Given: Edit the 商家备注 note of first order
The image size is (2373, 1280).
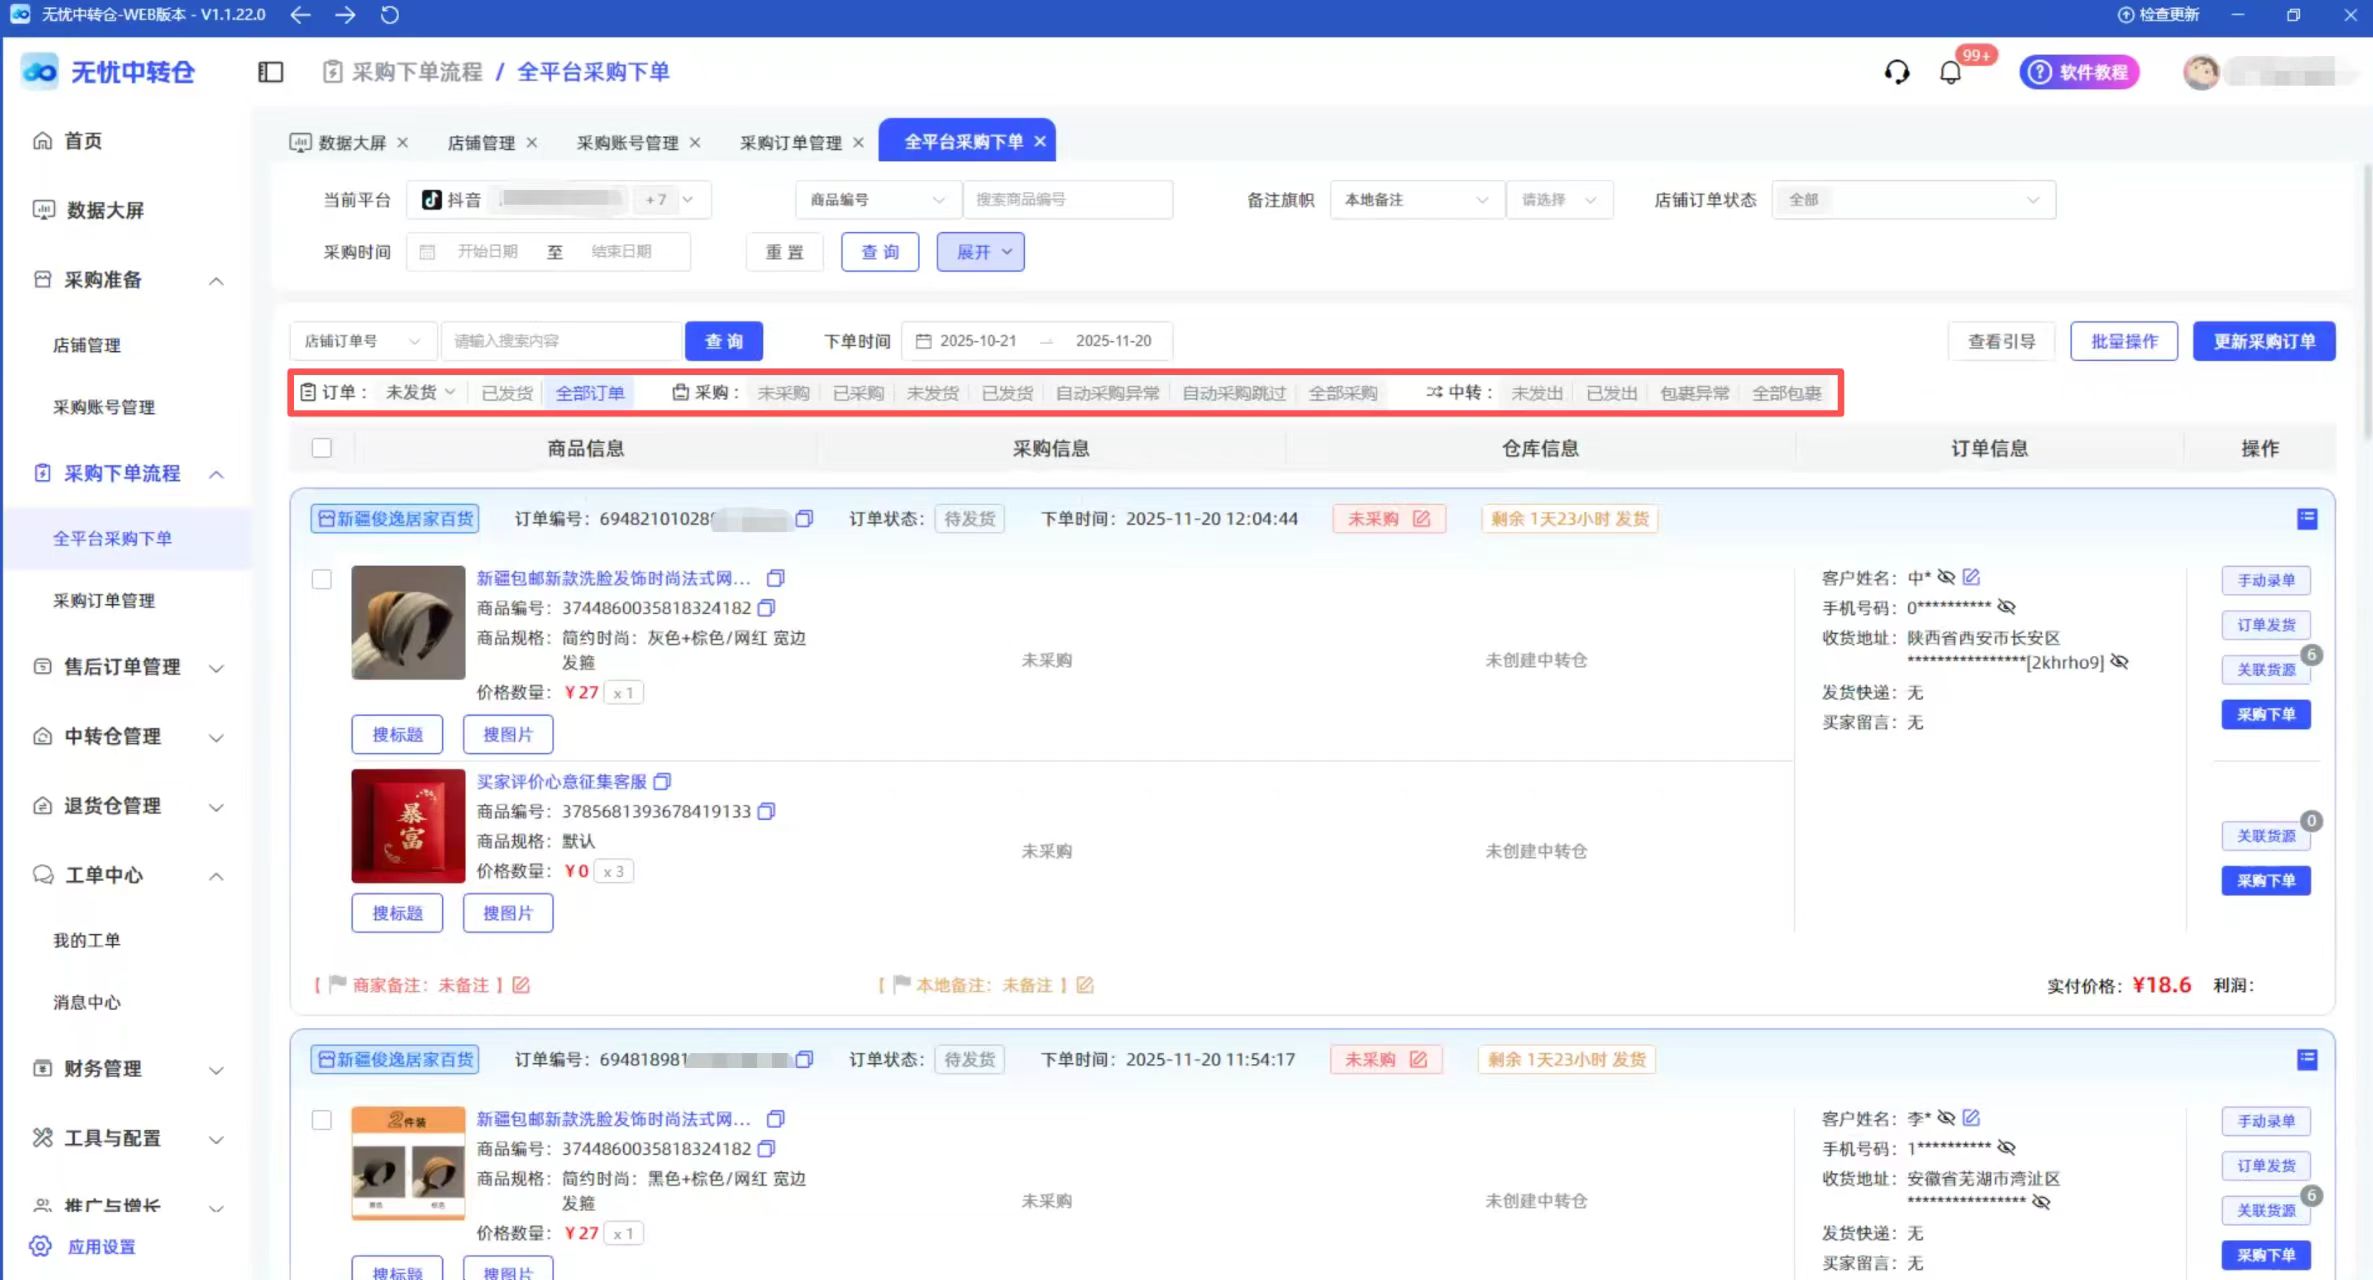Looking at the screenshot, I should click(x=521, y=985).
